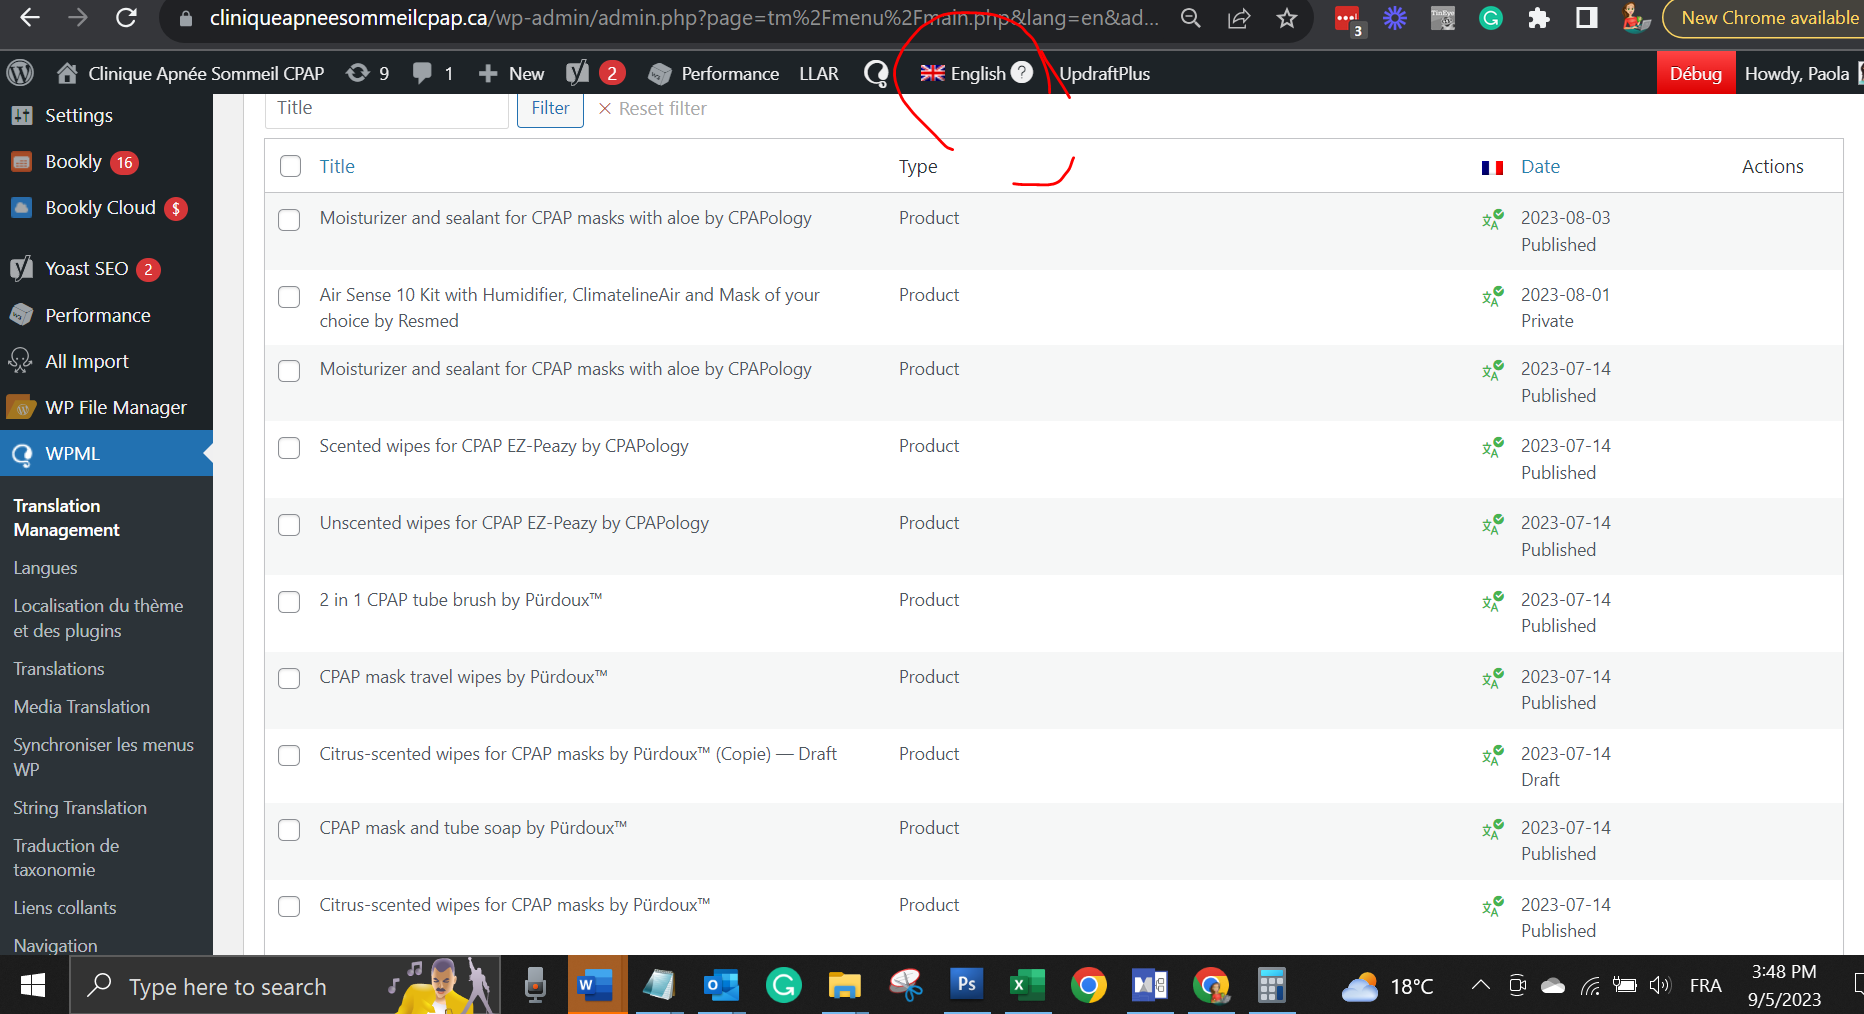
Task: Expand the New content menu
Action: tap(511, 73)
